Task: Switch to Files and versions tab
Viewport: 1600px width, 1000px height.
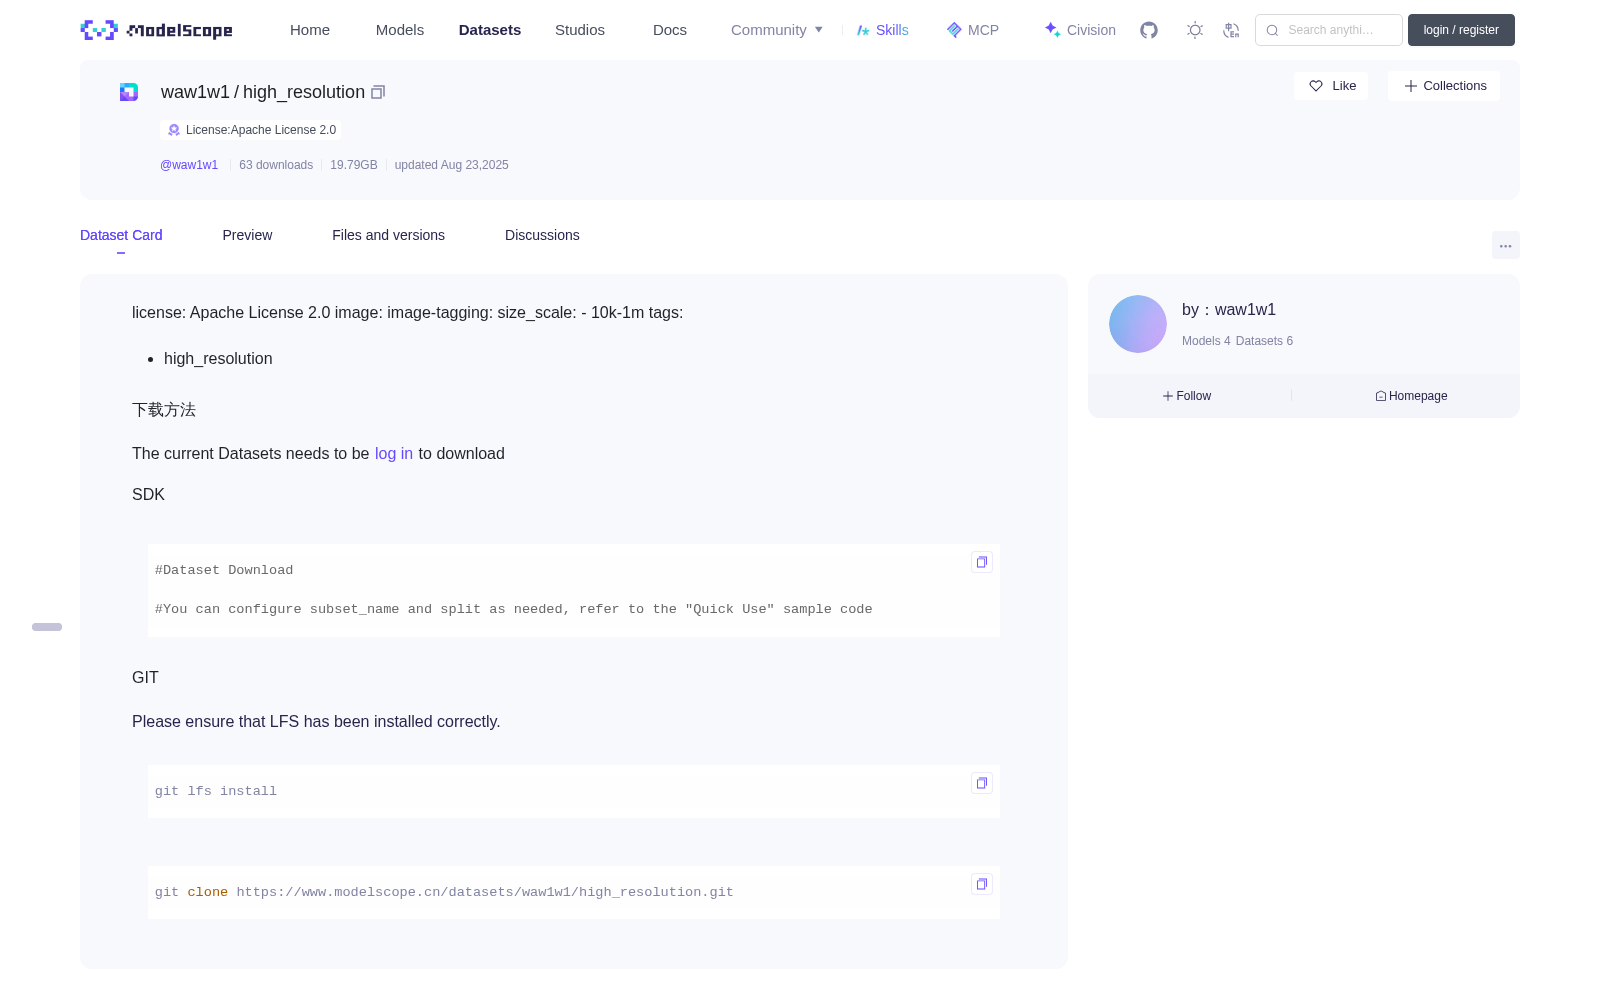Action: coord(388,235)
